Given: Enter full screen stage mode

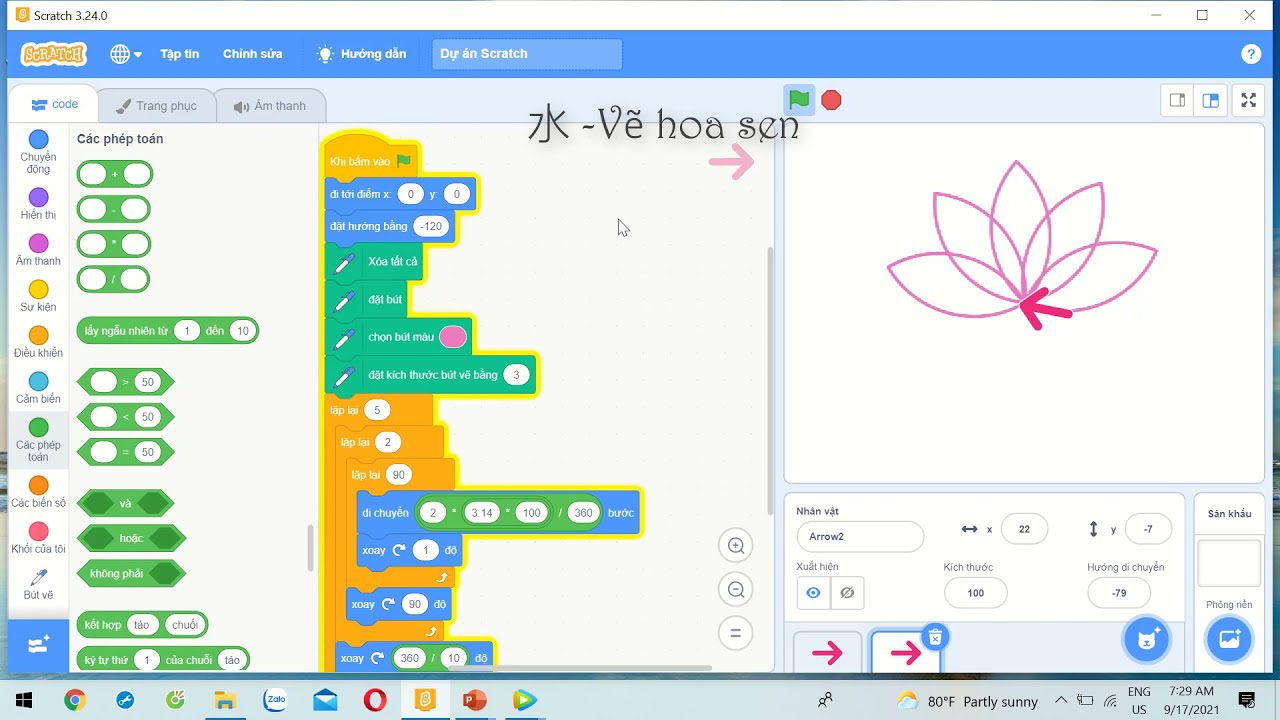Looking at the screenshot, I should [1248, 100].
